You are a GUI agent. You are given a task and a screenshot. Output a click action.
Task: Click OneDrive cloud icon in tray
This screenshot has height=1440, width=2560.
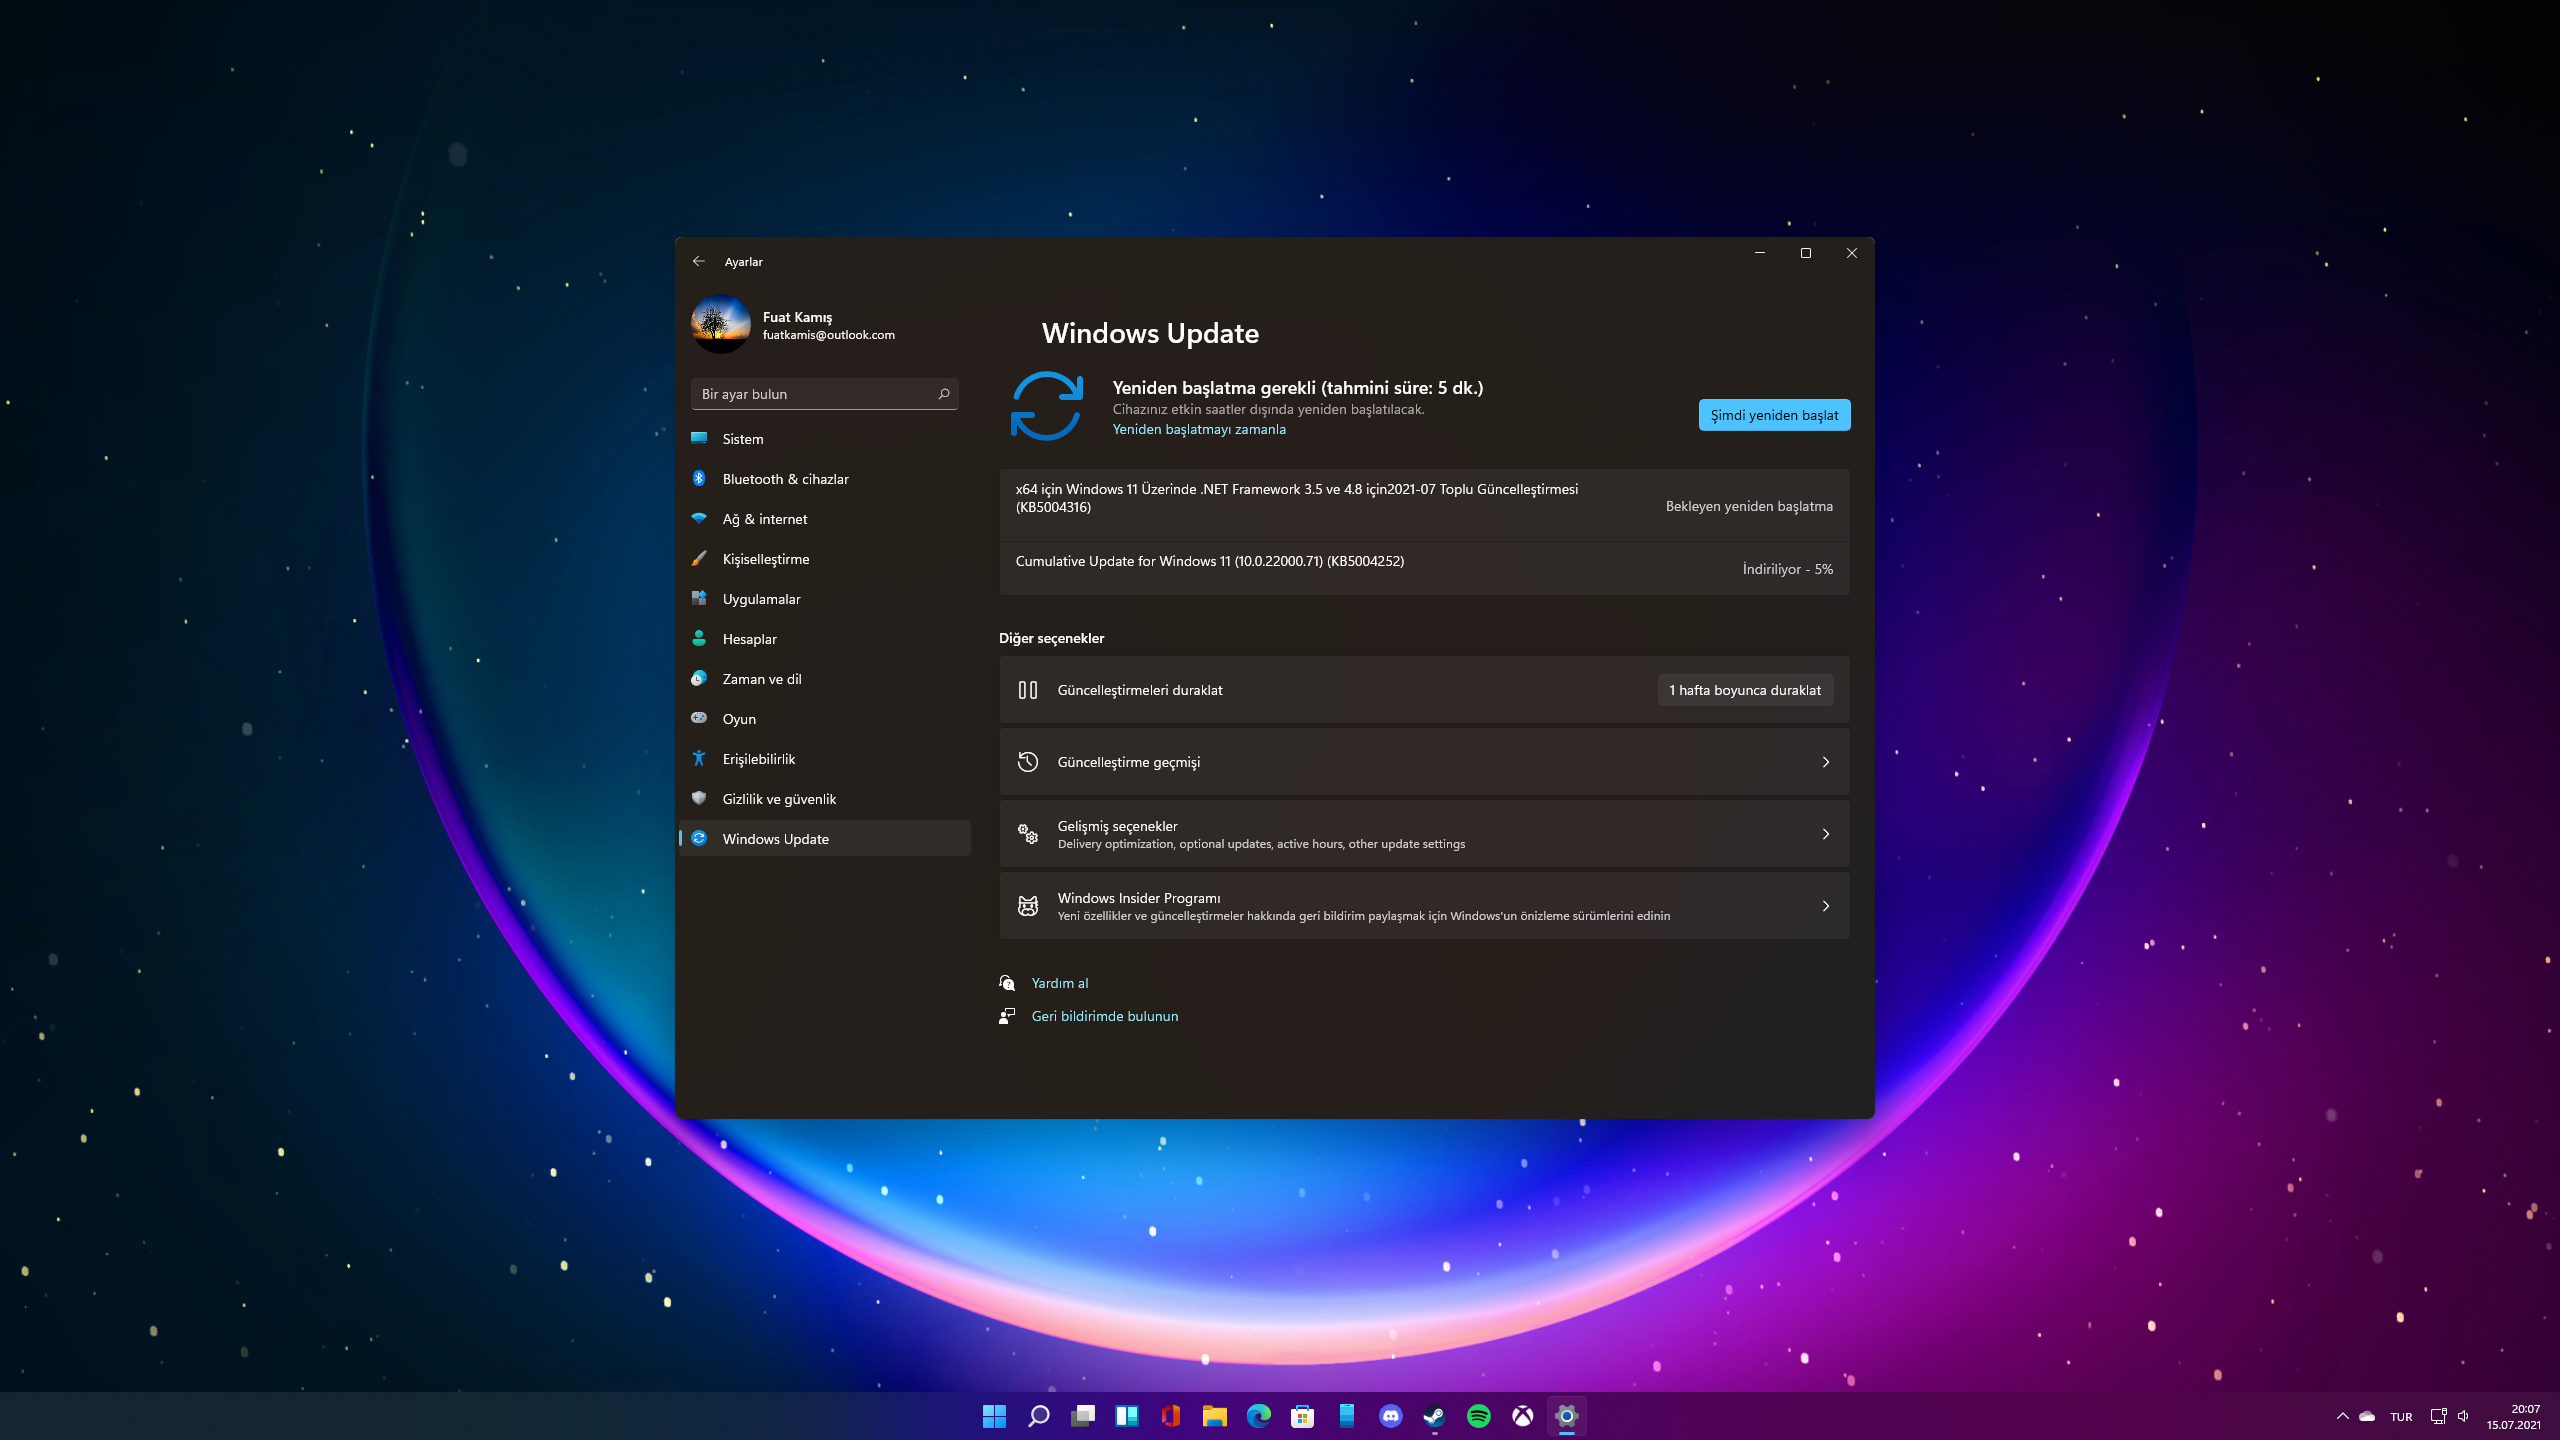(x=2367, y=1416)
